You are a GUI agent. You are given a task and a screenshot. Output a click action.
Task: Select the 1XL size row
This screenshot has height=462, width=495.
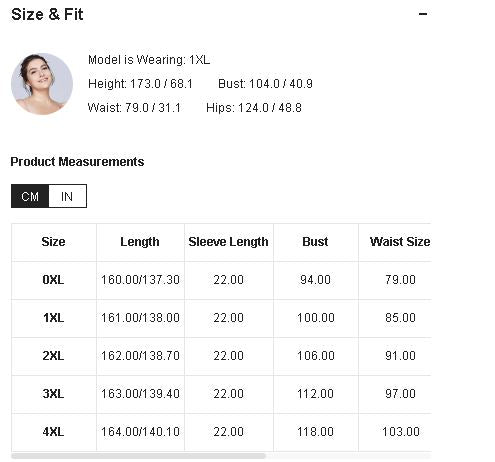pyautogui.click(x=221, y=318)
